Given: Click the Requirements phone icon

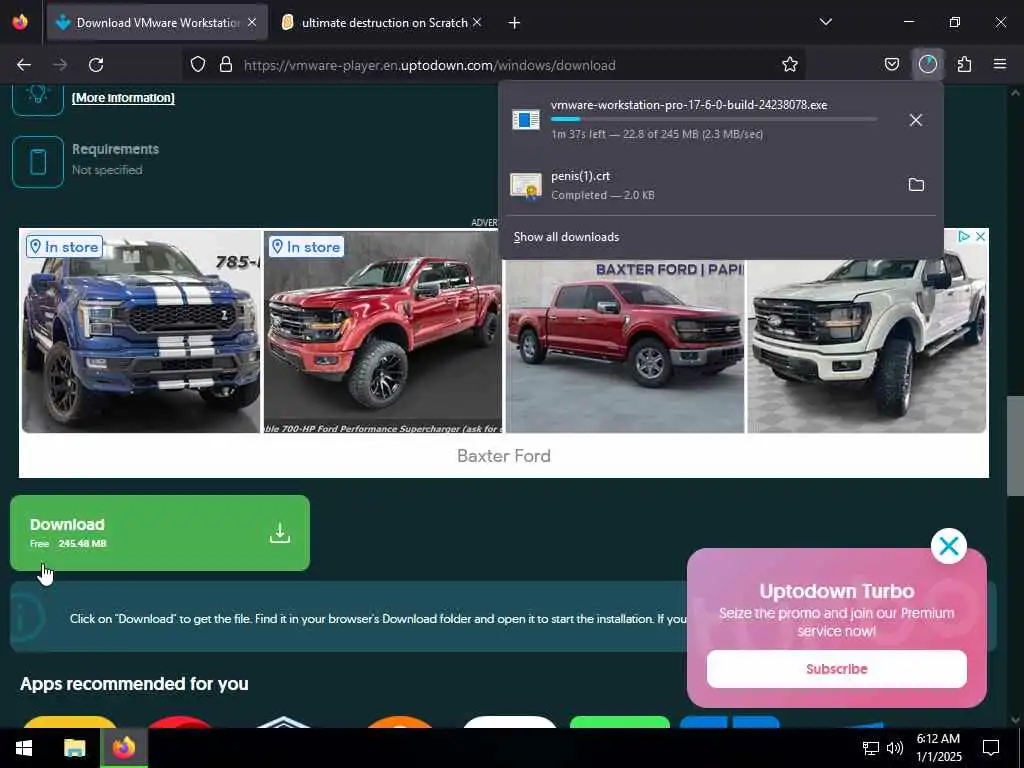Looking at the screenshot, I should click(x=38, y=162).
